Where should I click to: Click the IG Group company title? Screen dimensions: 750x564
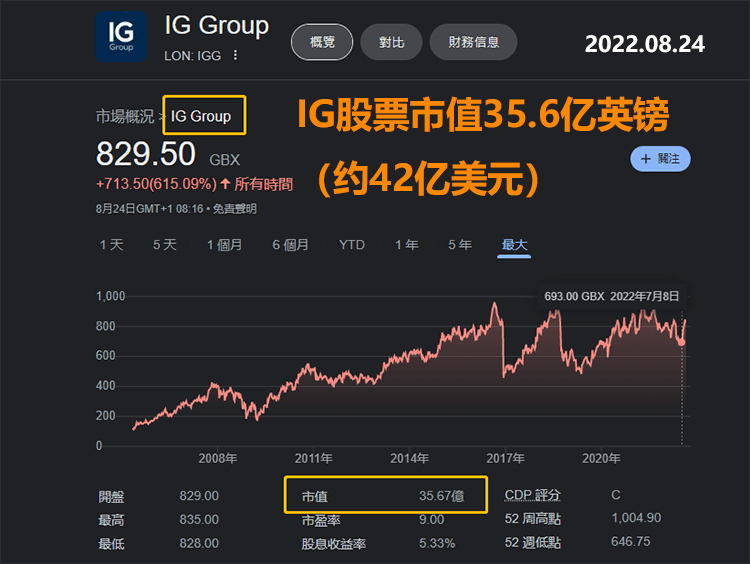217,25
